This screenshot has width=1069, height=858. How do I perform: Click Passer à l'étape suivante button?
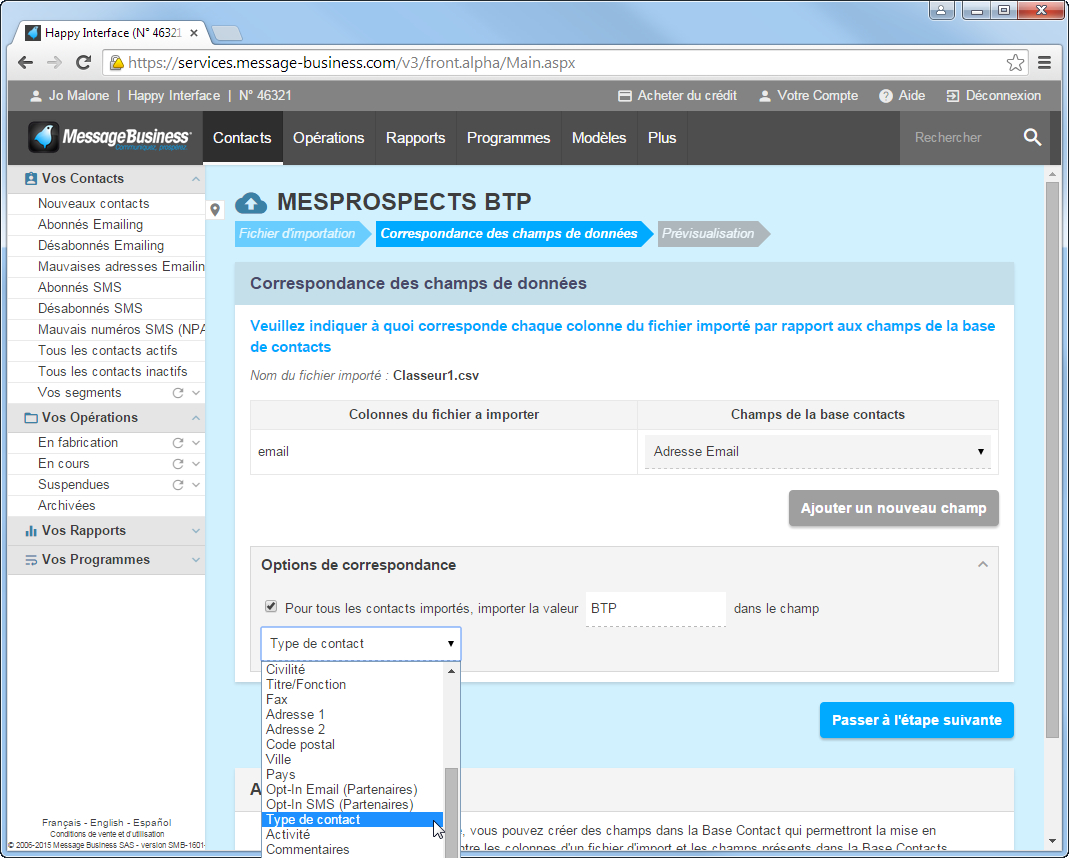pos(916,720)
